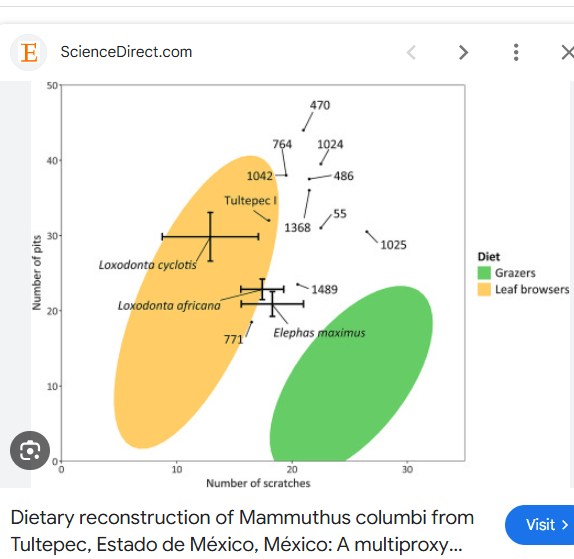
Task: Open the ScienceDirect.com source link
Action: pyautogui.click(x=126, y=52)
